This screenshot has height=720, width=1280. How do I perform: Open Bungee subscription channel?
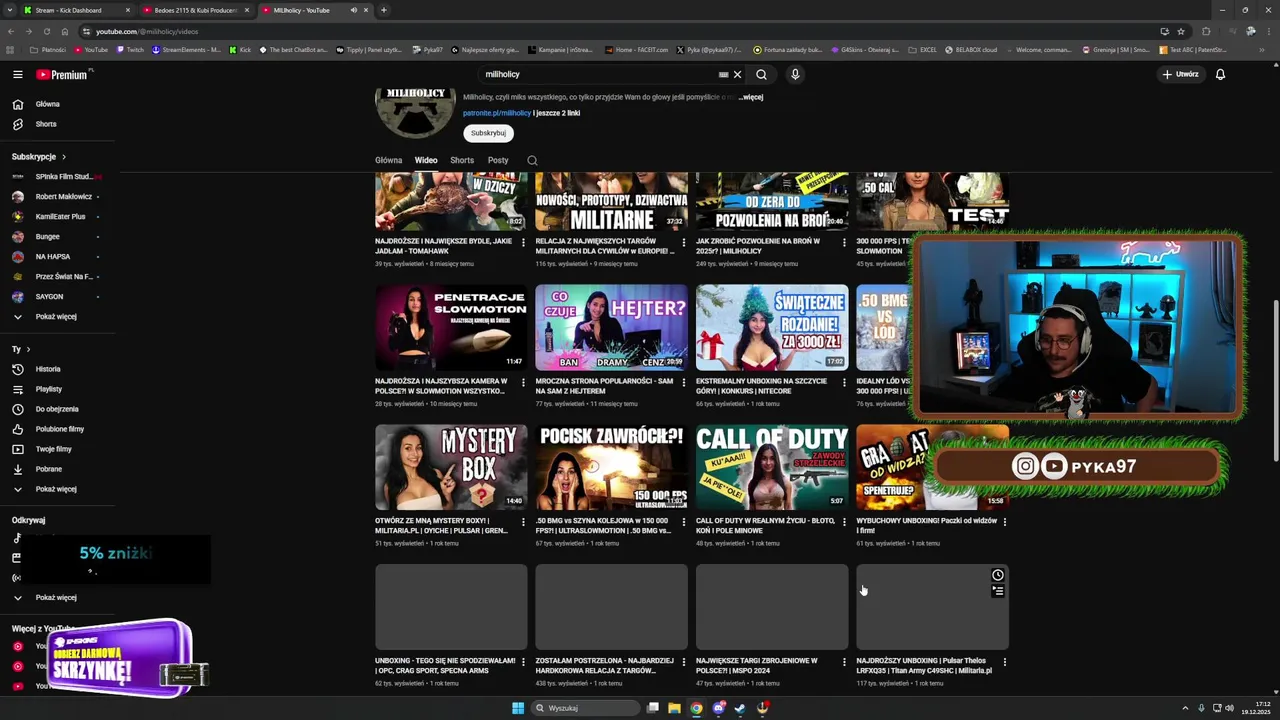pos(48,237)
